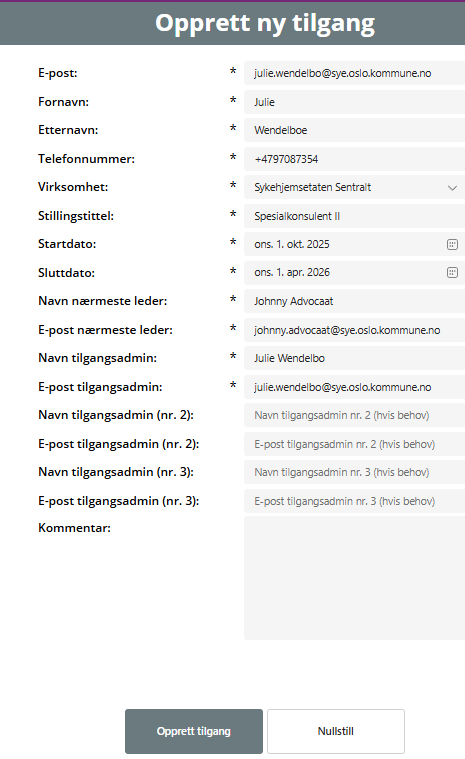Viewport: 465px width, 759px height.
Task: Select the Telefonnummer input field
Action: click(354, 159)
